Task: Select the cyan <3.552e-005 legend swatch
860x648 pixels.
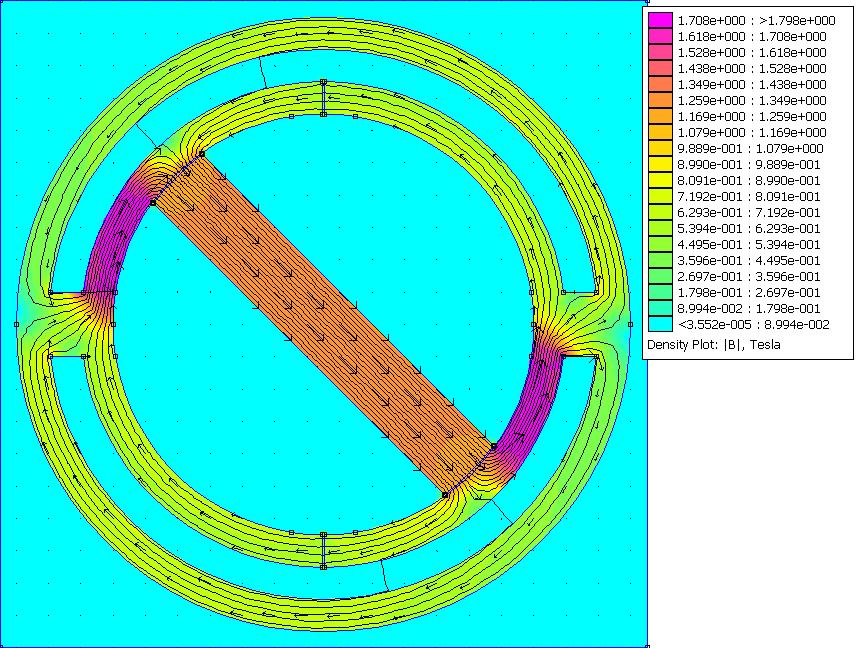Action: [660, 324]
